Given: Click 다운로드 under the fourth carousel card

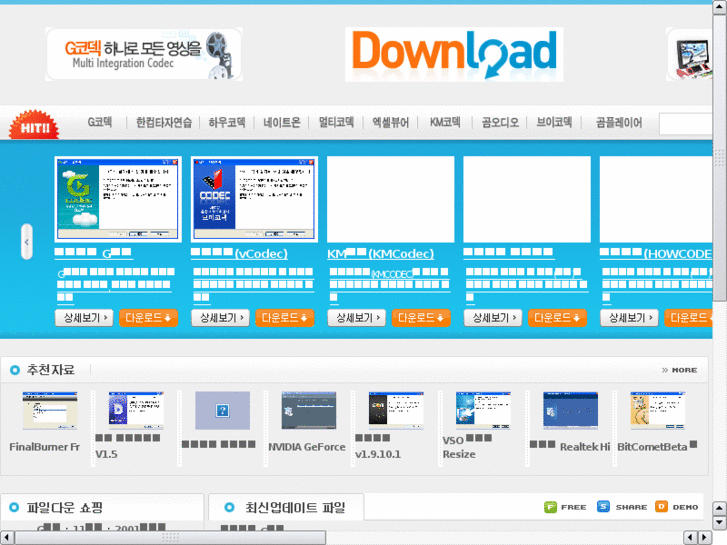Looking at the screenshot, I should click(557, 318).
